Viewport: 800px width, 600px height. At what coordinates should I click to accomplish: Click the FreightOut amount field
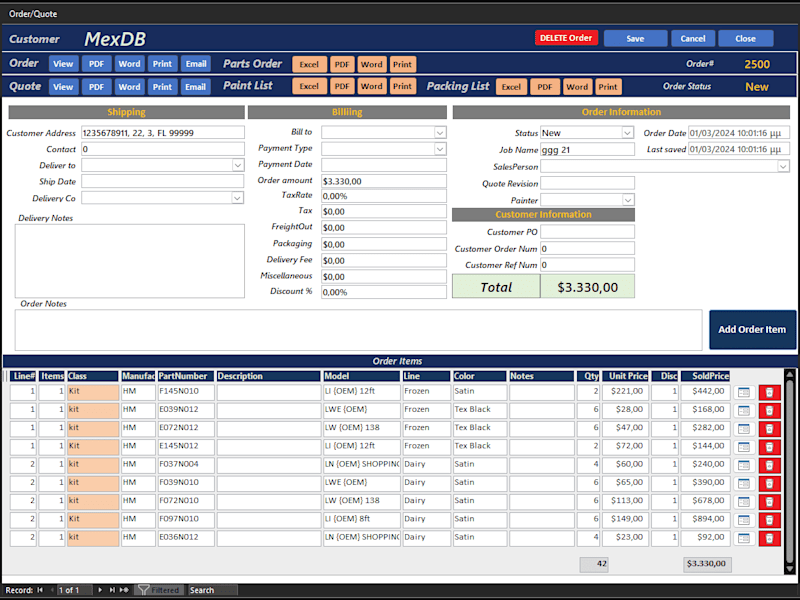pos(384,228)
